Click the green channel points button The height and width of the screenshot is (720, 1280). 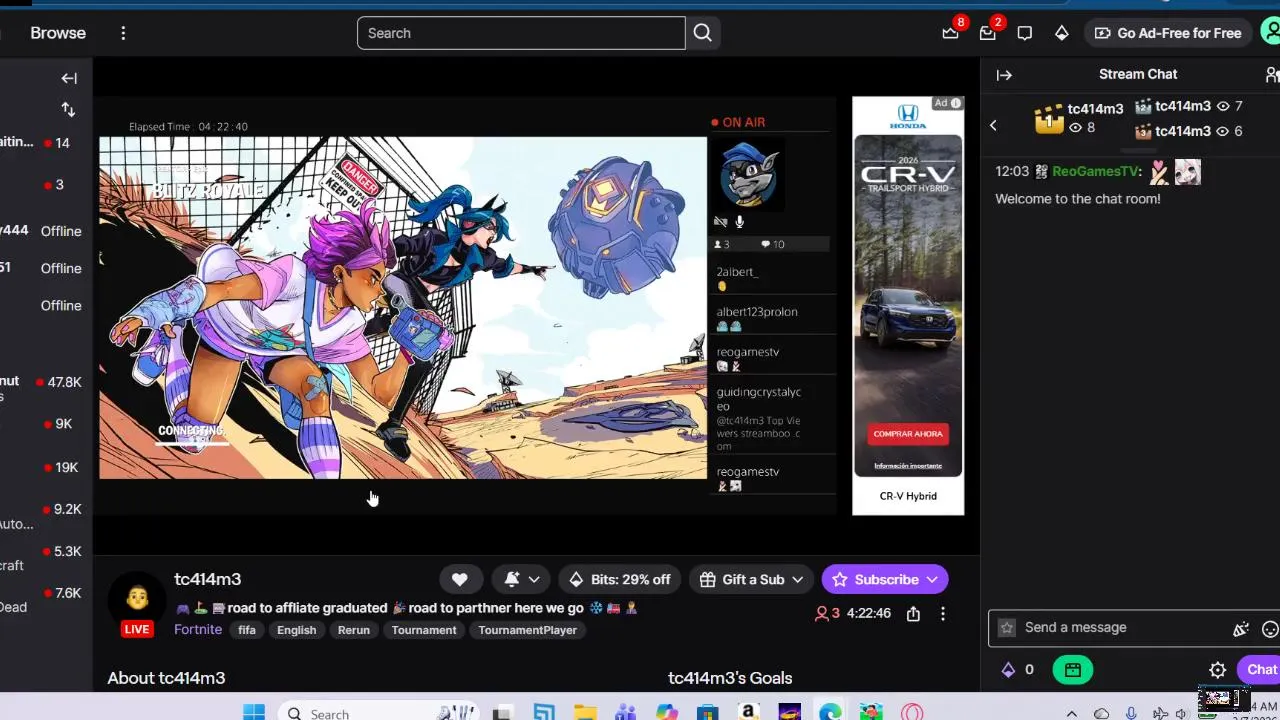[1073, 670]
